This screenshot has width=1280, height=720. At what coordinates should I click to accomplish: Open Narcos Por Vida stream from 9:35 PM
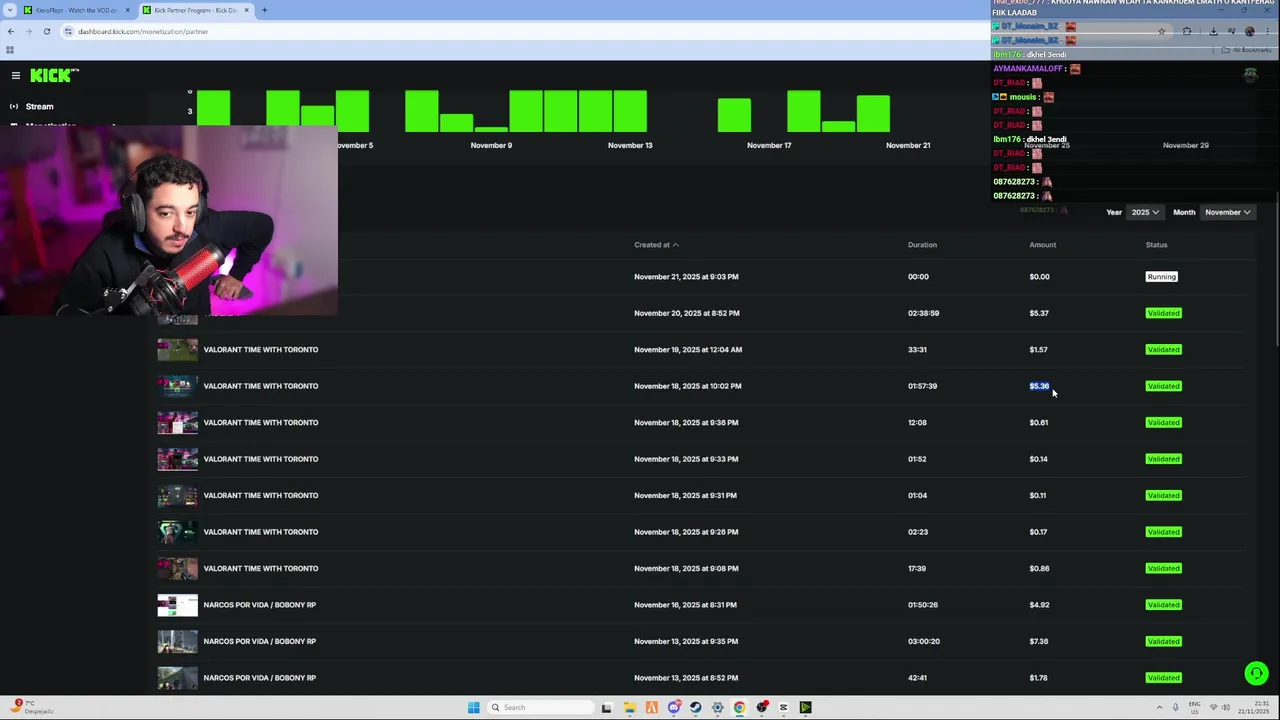click(x=259, y=641)
